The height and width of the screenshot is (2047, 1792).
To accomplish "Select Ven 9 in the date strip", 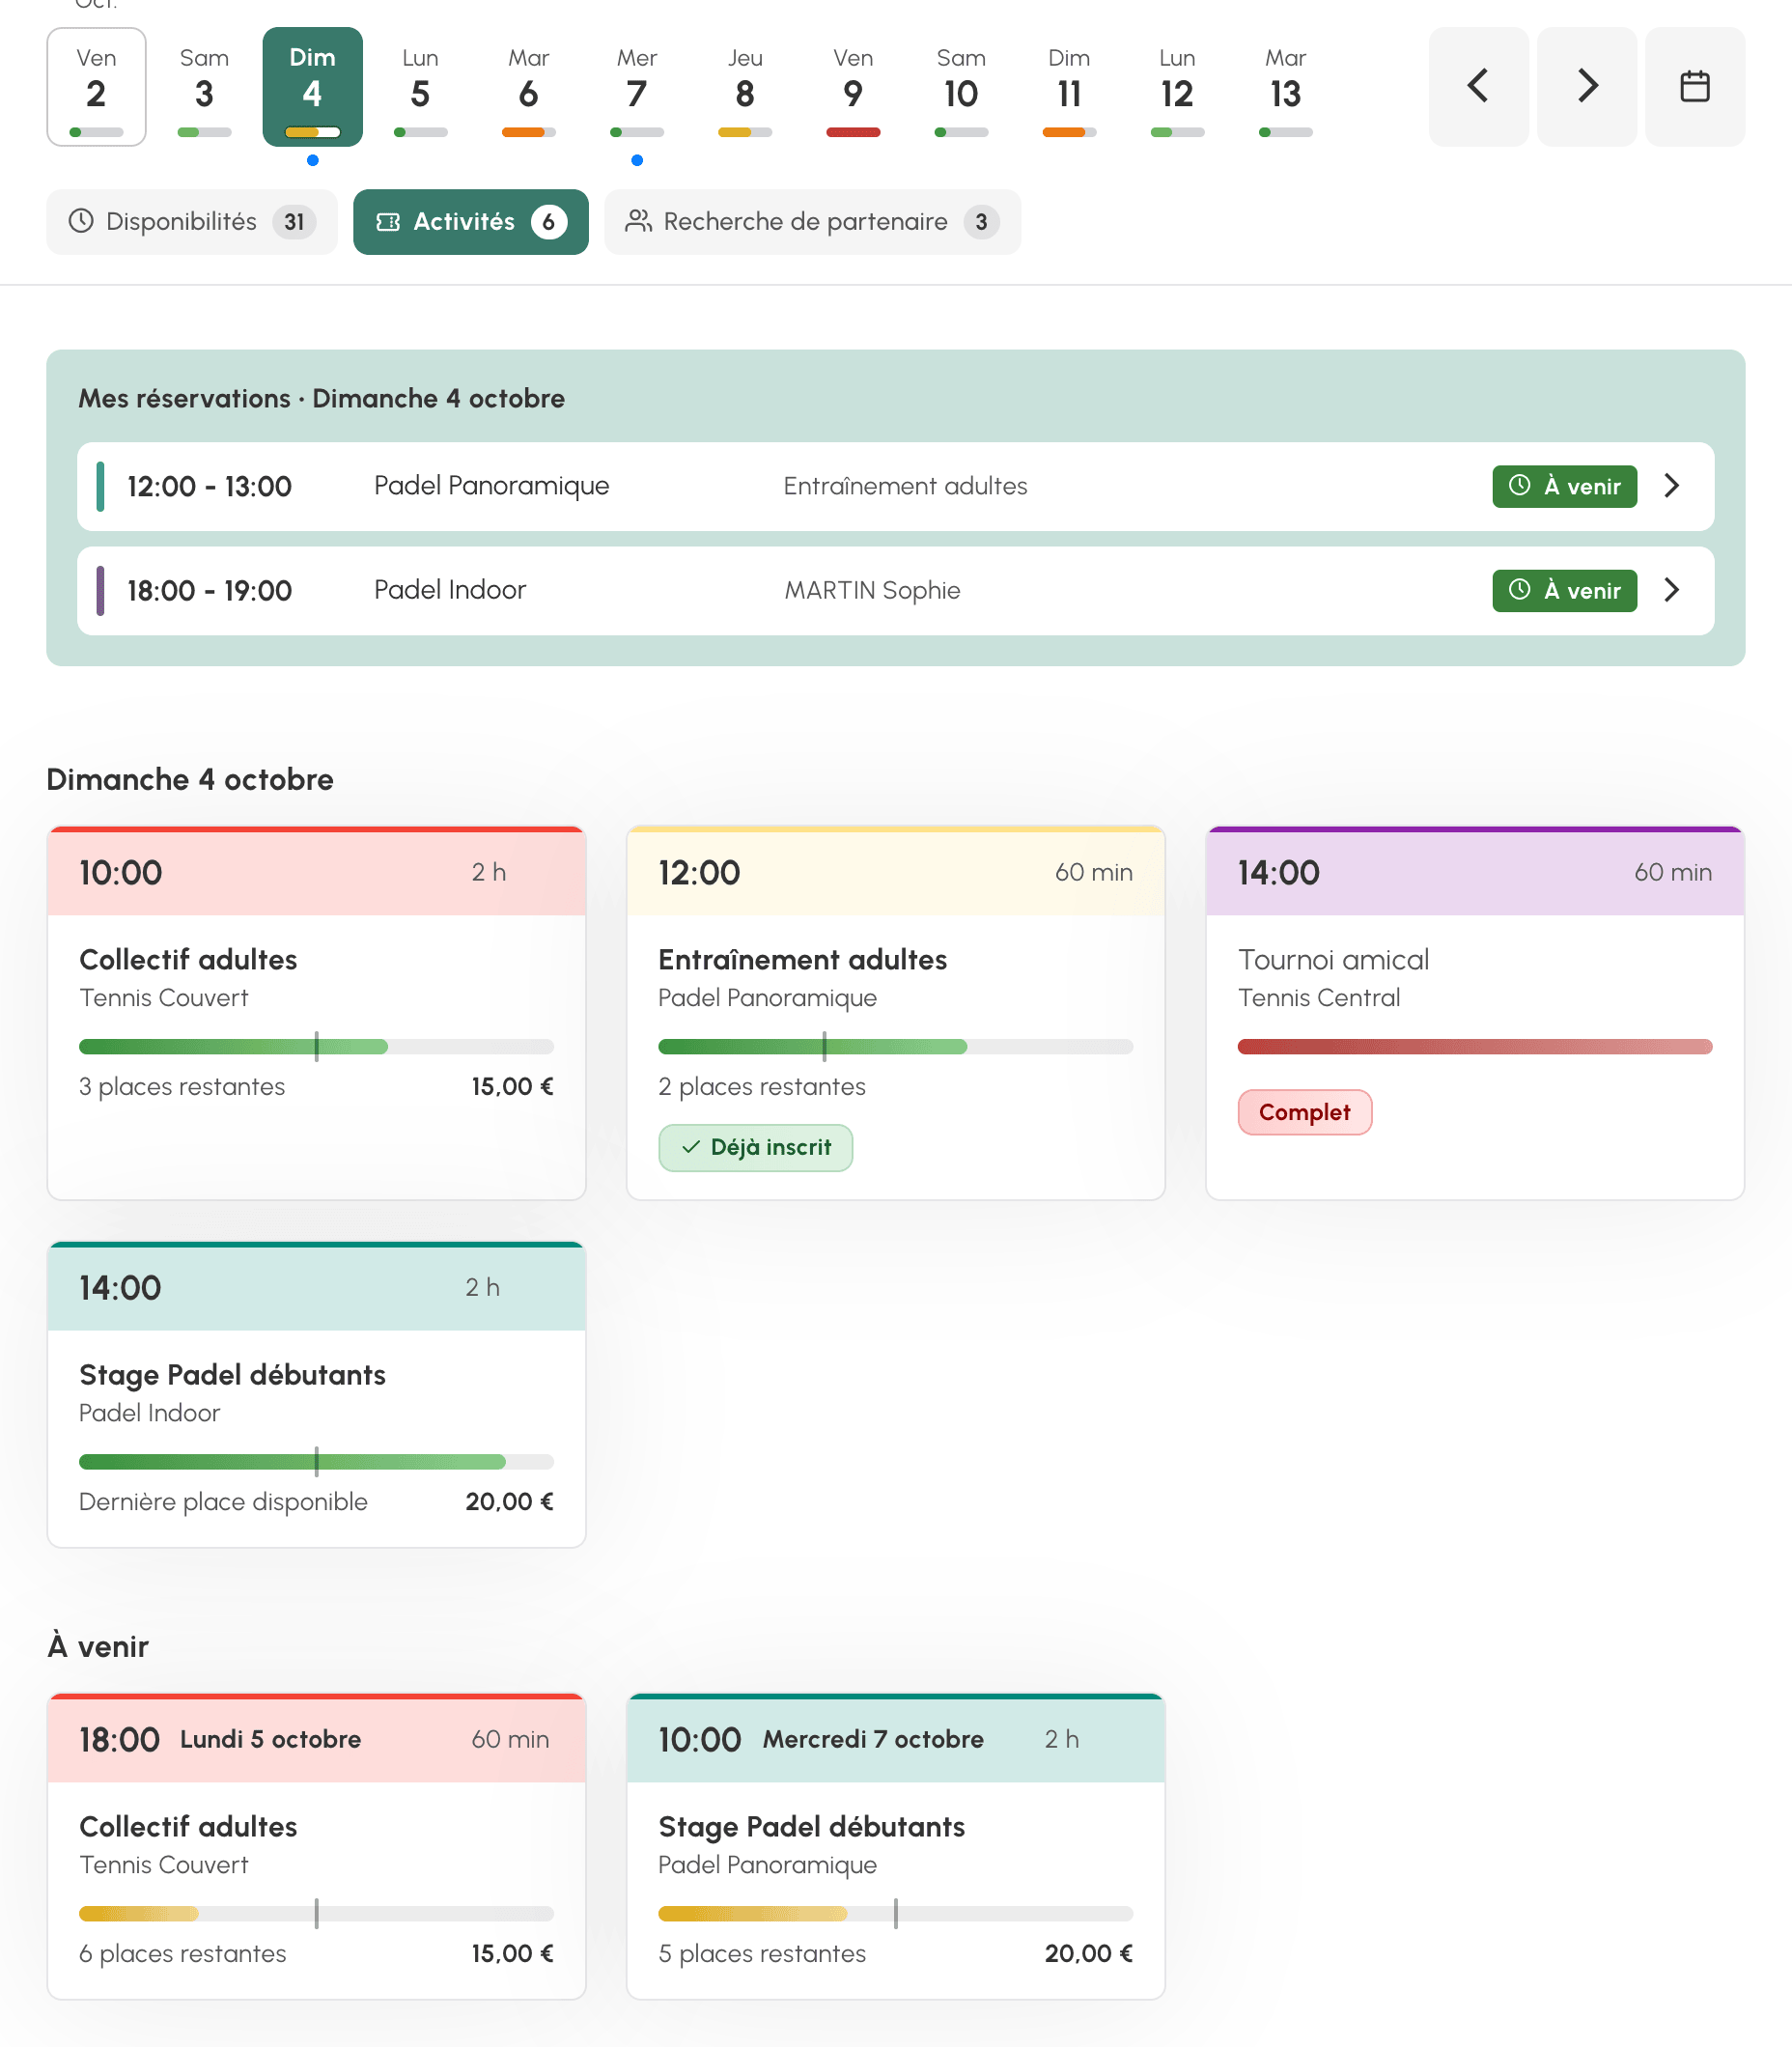I will click(x=853, y=87).
